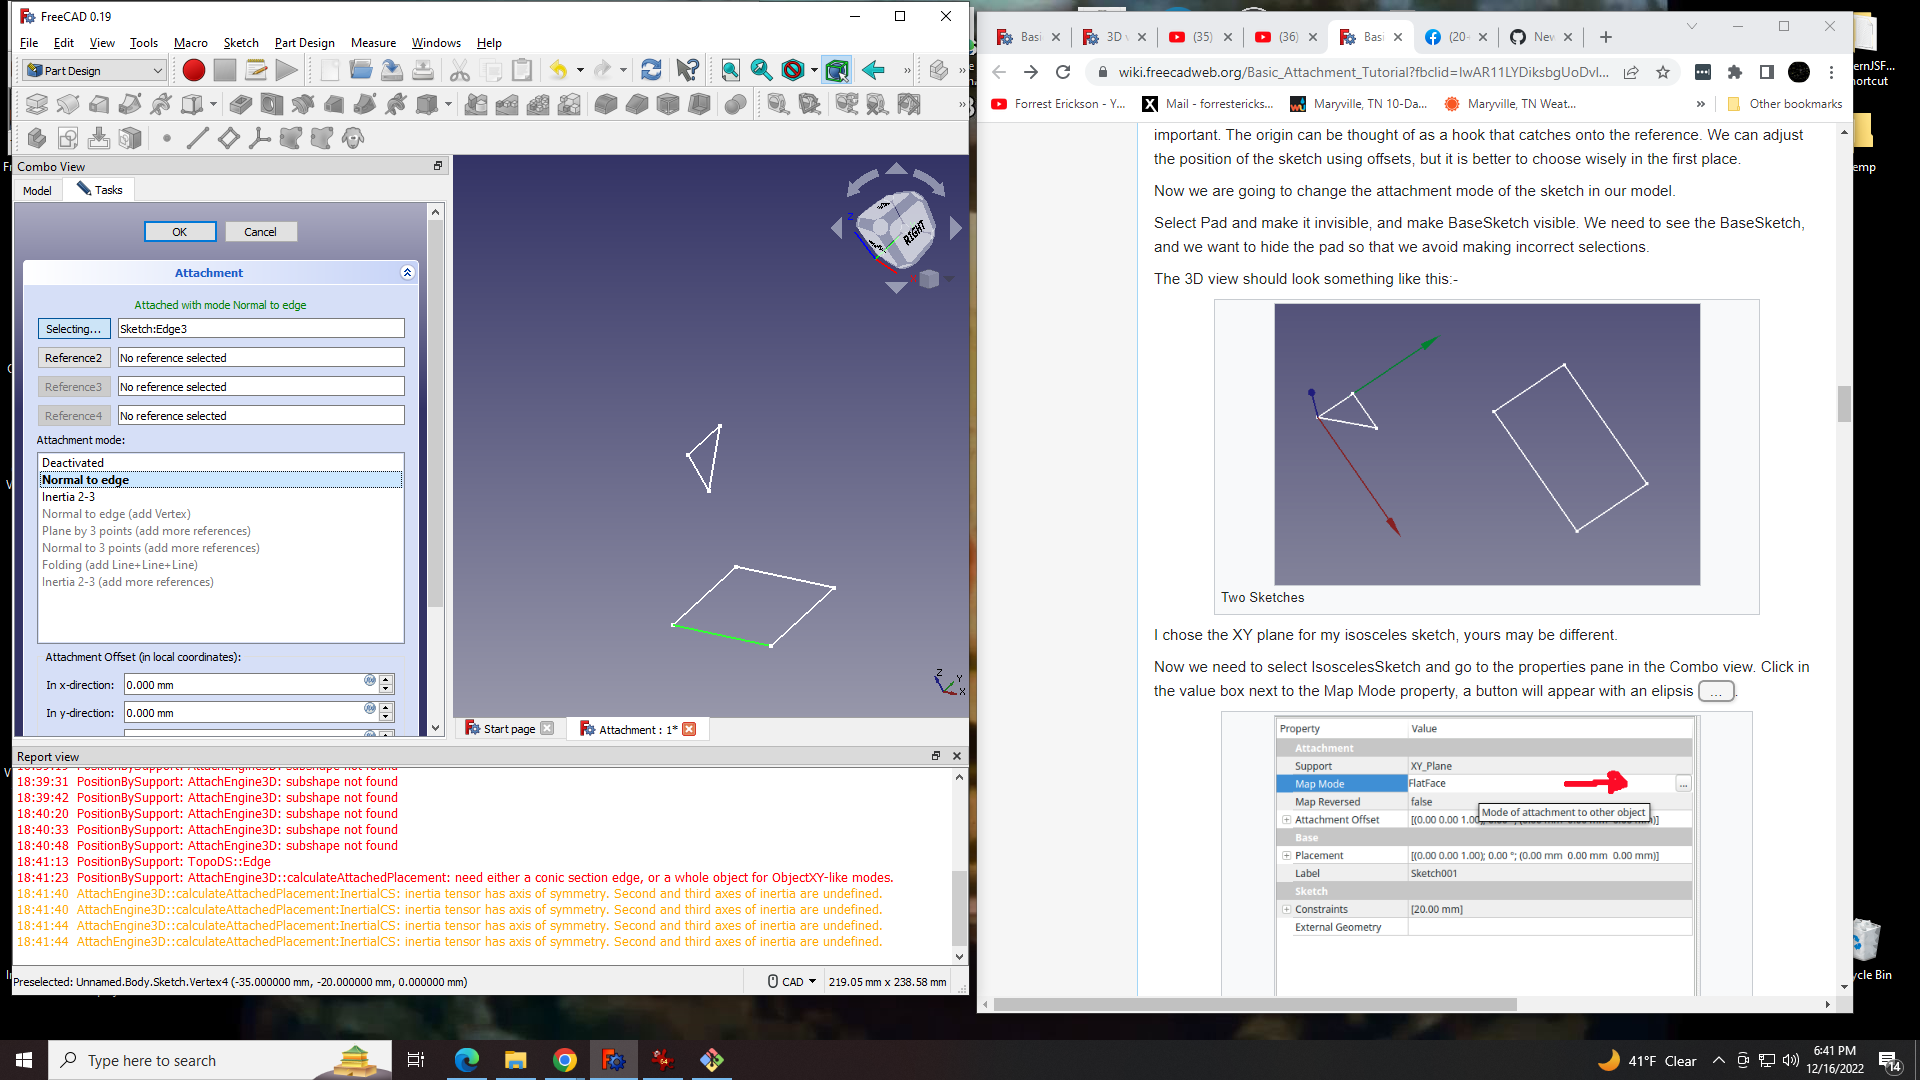Screen dimensions: 1920x1080
Task: Select the Pad tool
Action: point(37,104)
